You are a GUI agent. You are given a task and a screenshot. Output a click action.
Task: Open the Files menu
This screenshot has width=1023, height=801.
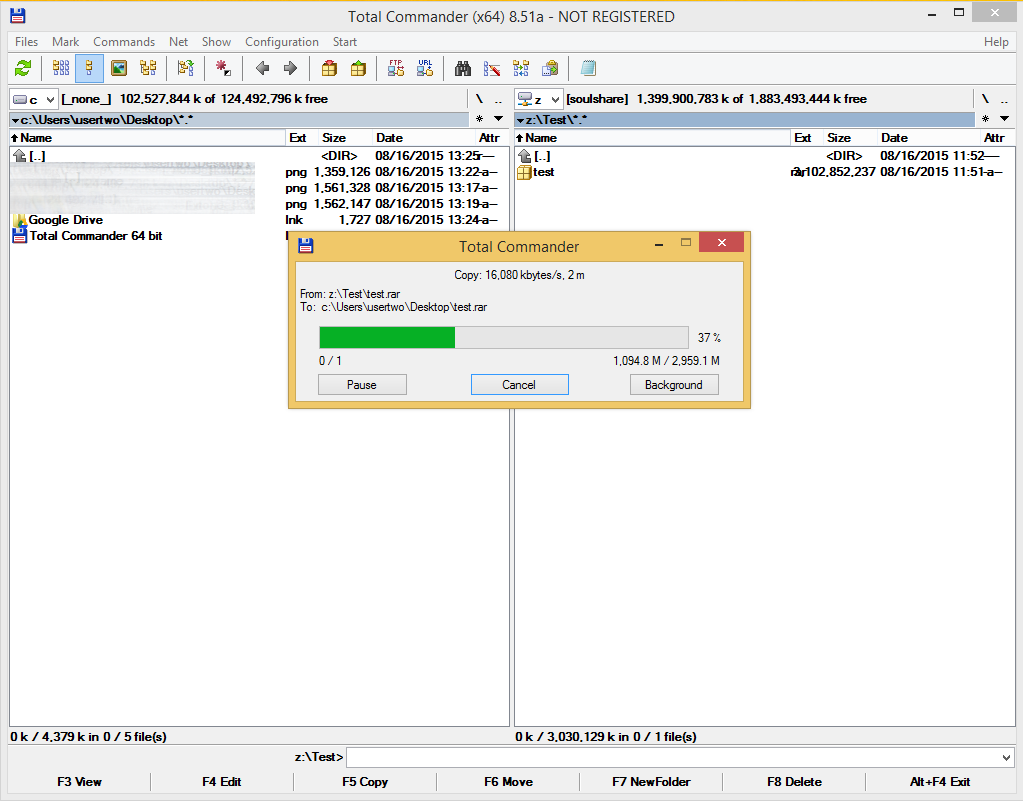27,42
